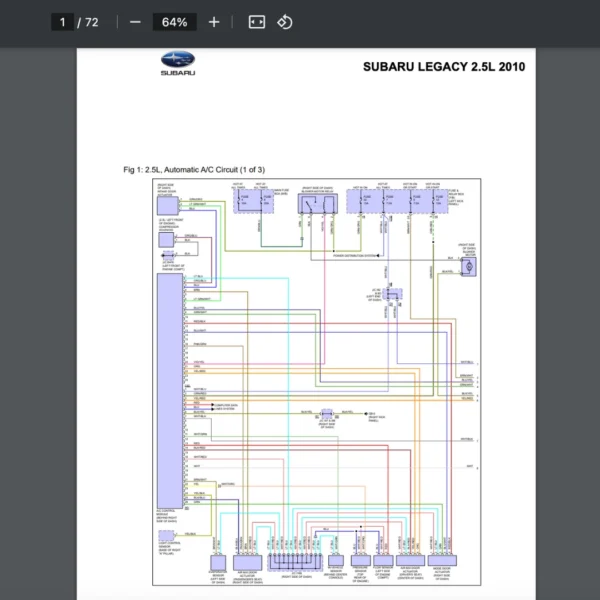Click the SUBARU LEGACY 2.5L 2010 heading

443,67
